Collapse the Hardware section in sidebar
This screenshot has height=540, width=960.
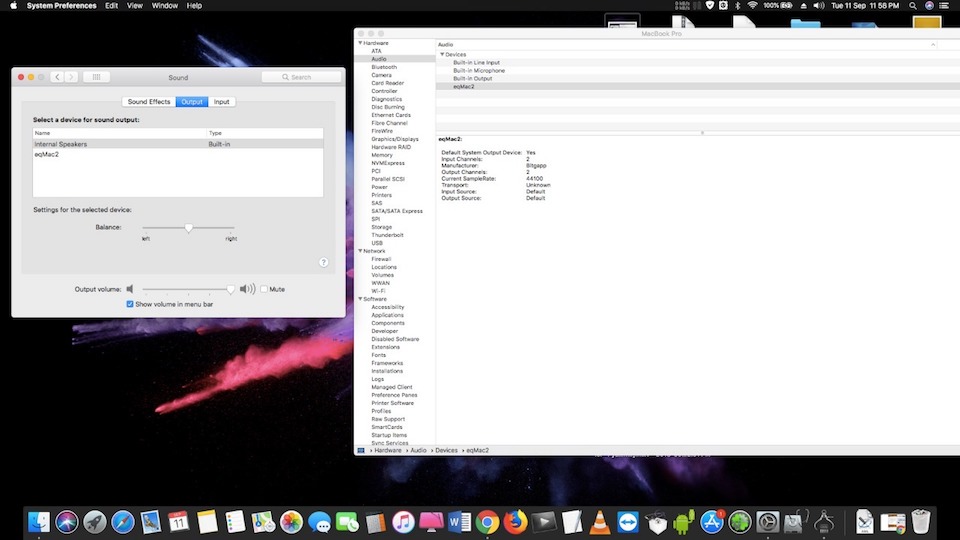360,43
